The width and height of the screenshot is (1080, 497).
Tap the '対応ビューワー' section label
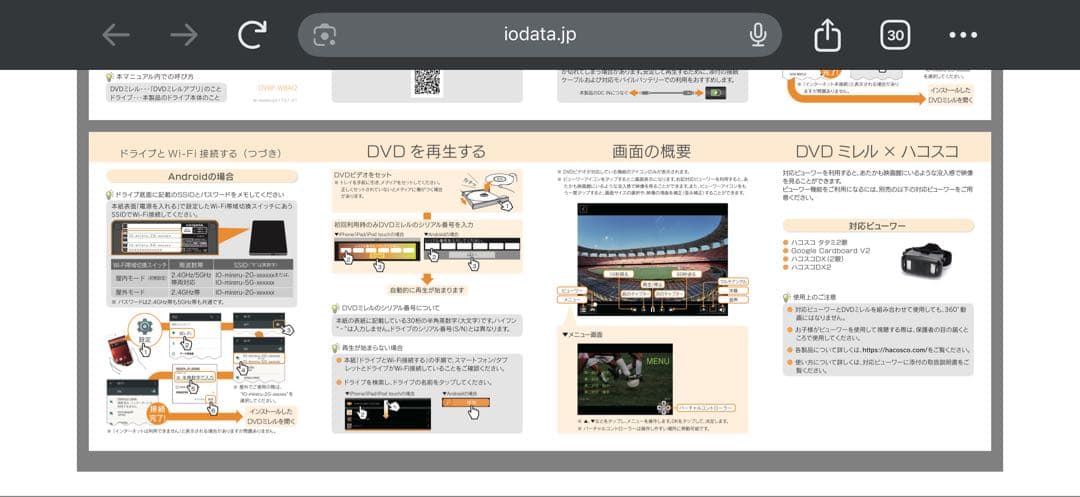point(877,226)
